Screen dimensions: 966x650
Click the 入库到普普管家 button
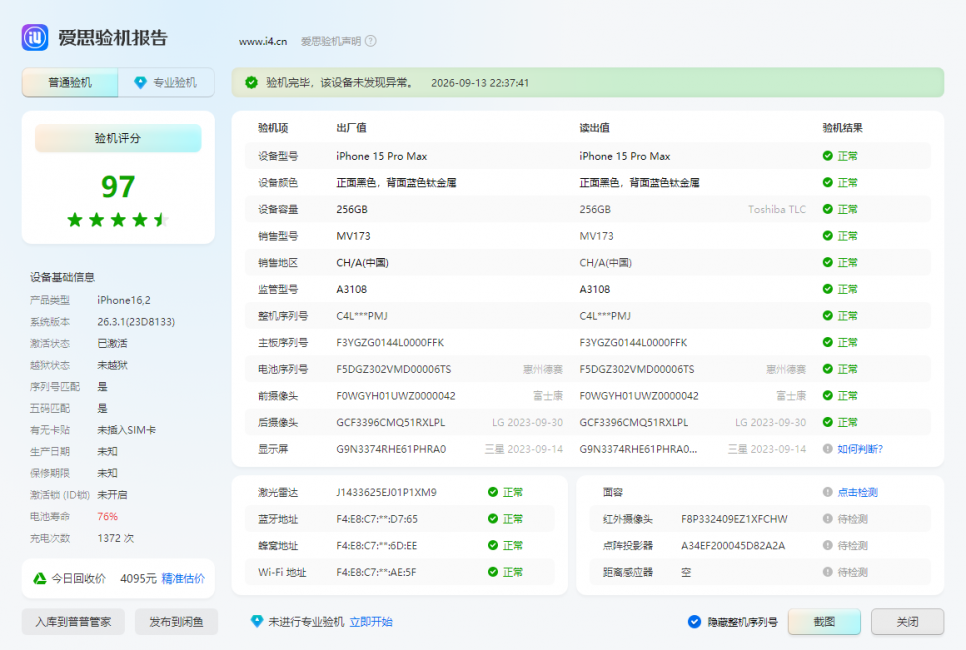(73, 622)
